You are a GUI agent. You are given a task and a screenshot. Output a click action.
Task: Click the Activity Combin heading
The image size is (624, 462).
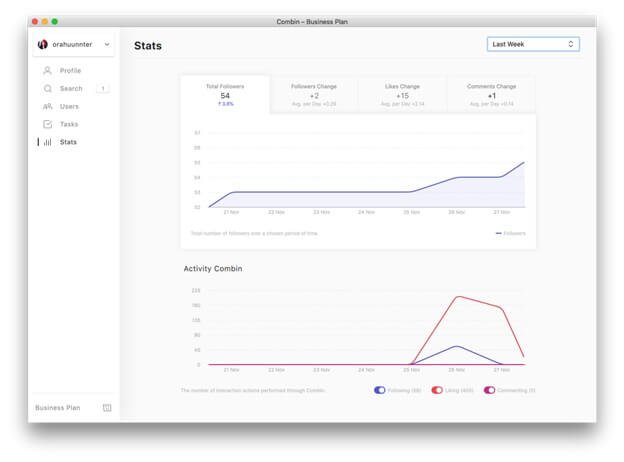[x=213, y=269]
